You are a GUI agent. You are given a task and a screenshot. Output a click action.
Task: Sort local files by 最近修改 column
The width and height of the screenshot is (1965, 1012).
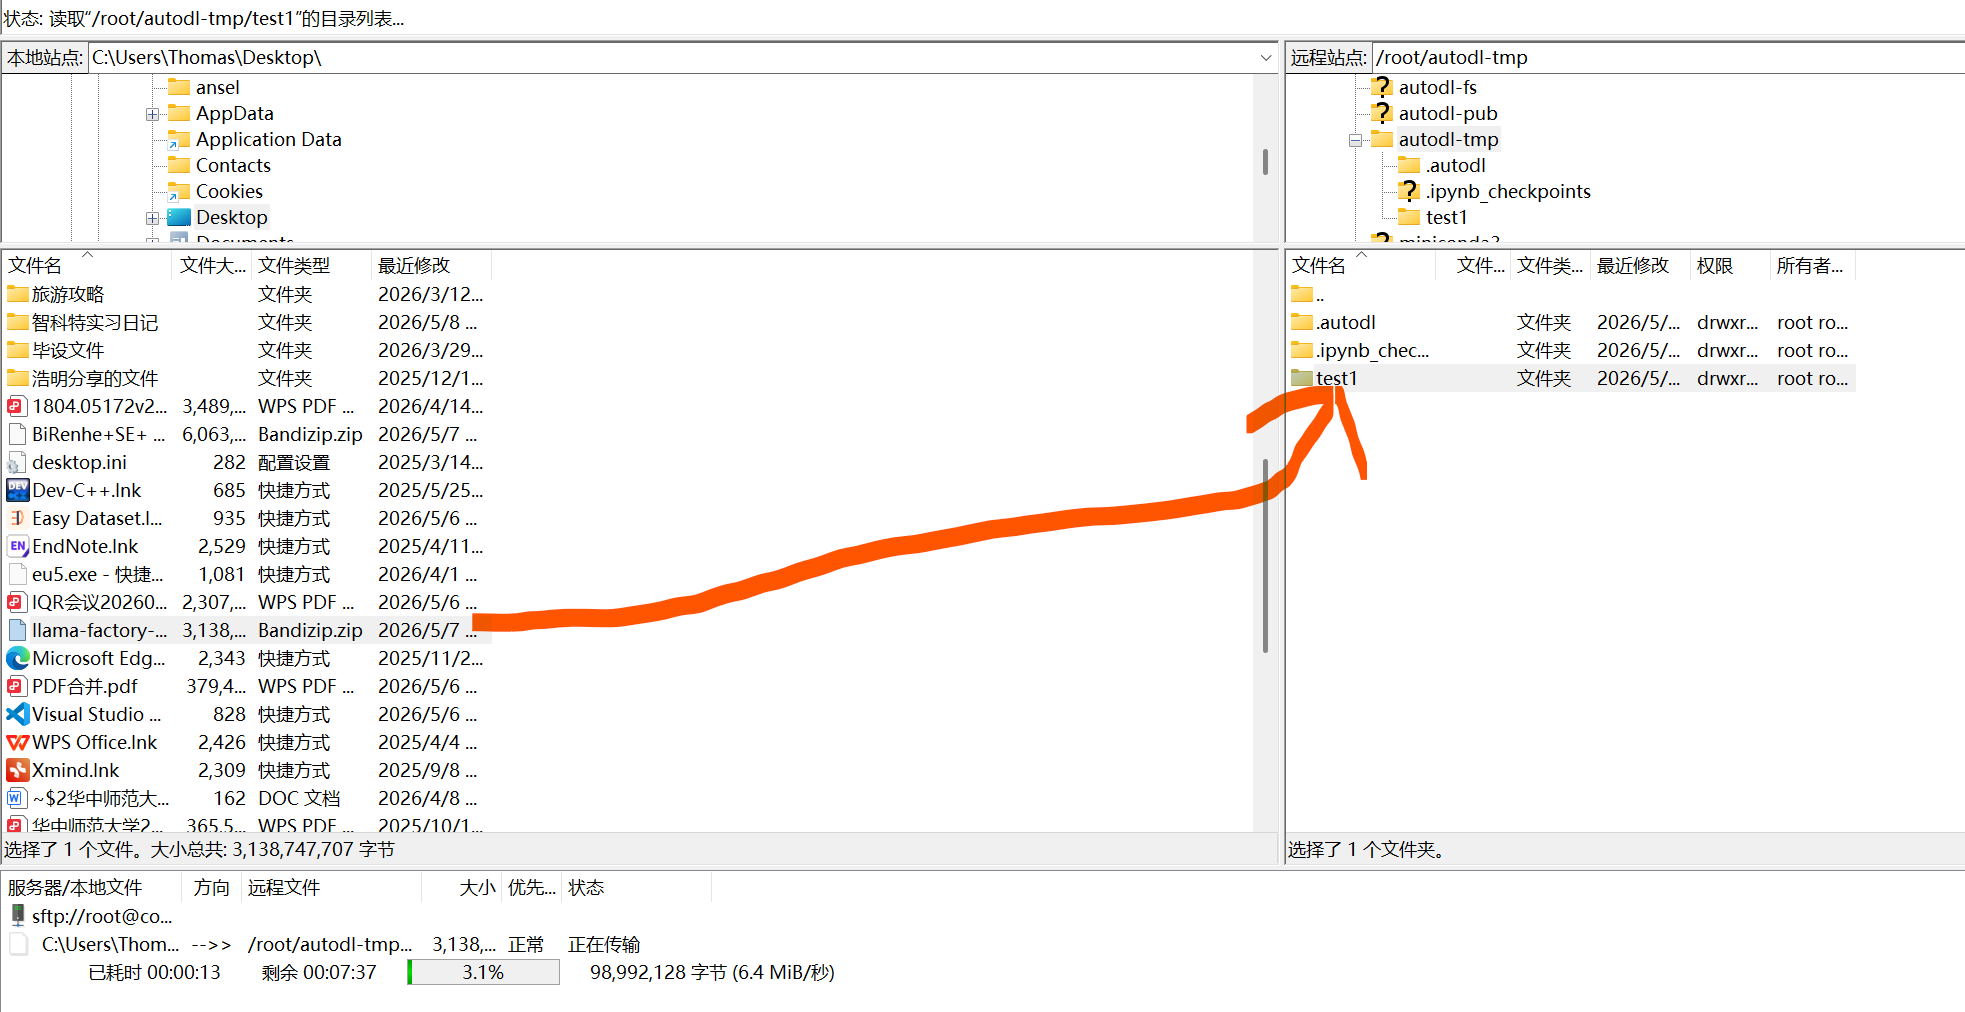pos(430,266)
